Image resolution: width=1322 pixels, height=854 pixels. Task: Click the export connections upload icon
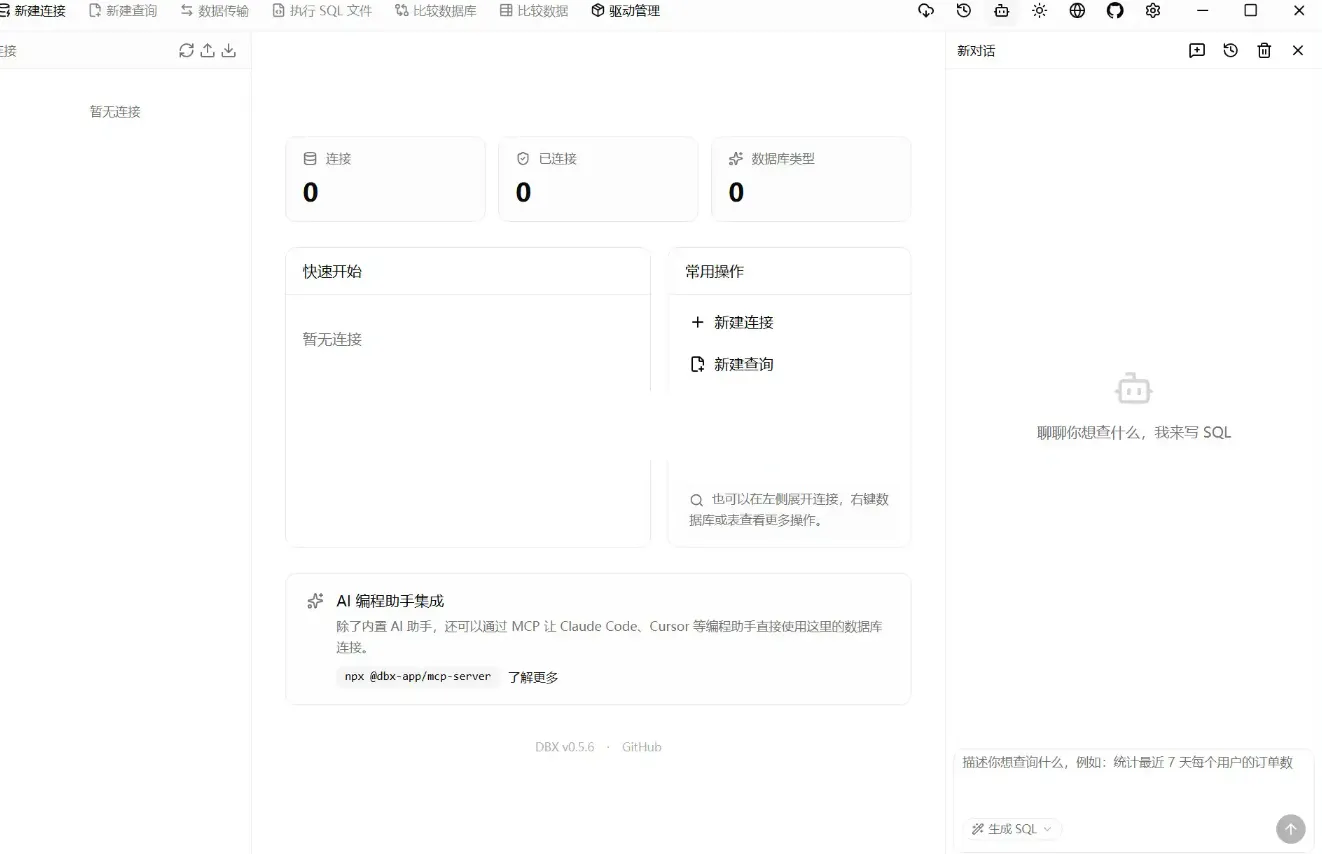[x=208, y=51]
